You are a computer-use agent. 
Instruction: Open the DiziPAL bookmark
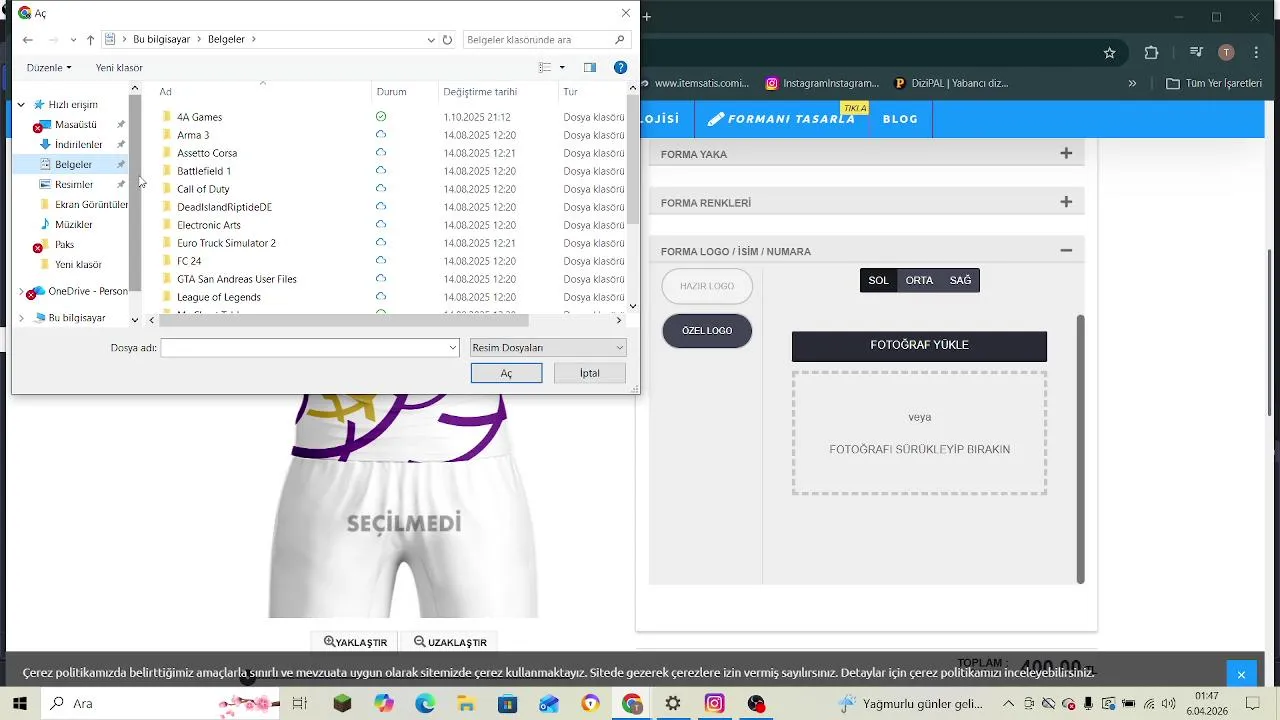pyautogui.click(x=951, y=84)
